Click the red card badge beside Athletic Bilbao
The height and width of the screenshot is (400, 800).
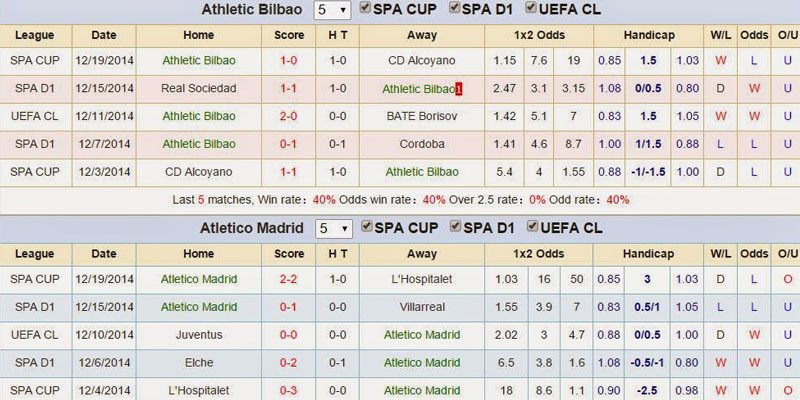point(459,89)
